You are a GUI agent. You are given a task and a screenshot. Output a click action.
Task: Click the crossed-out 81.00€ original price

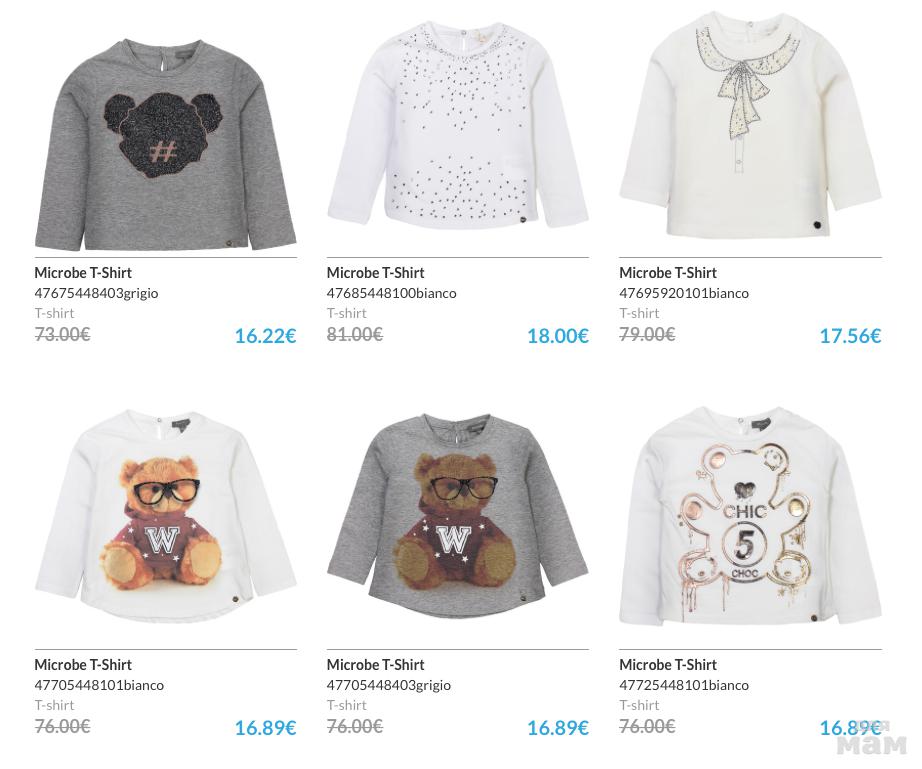354,334
